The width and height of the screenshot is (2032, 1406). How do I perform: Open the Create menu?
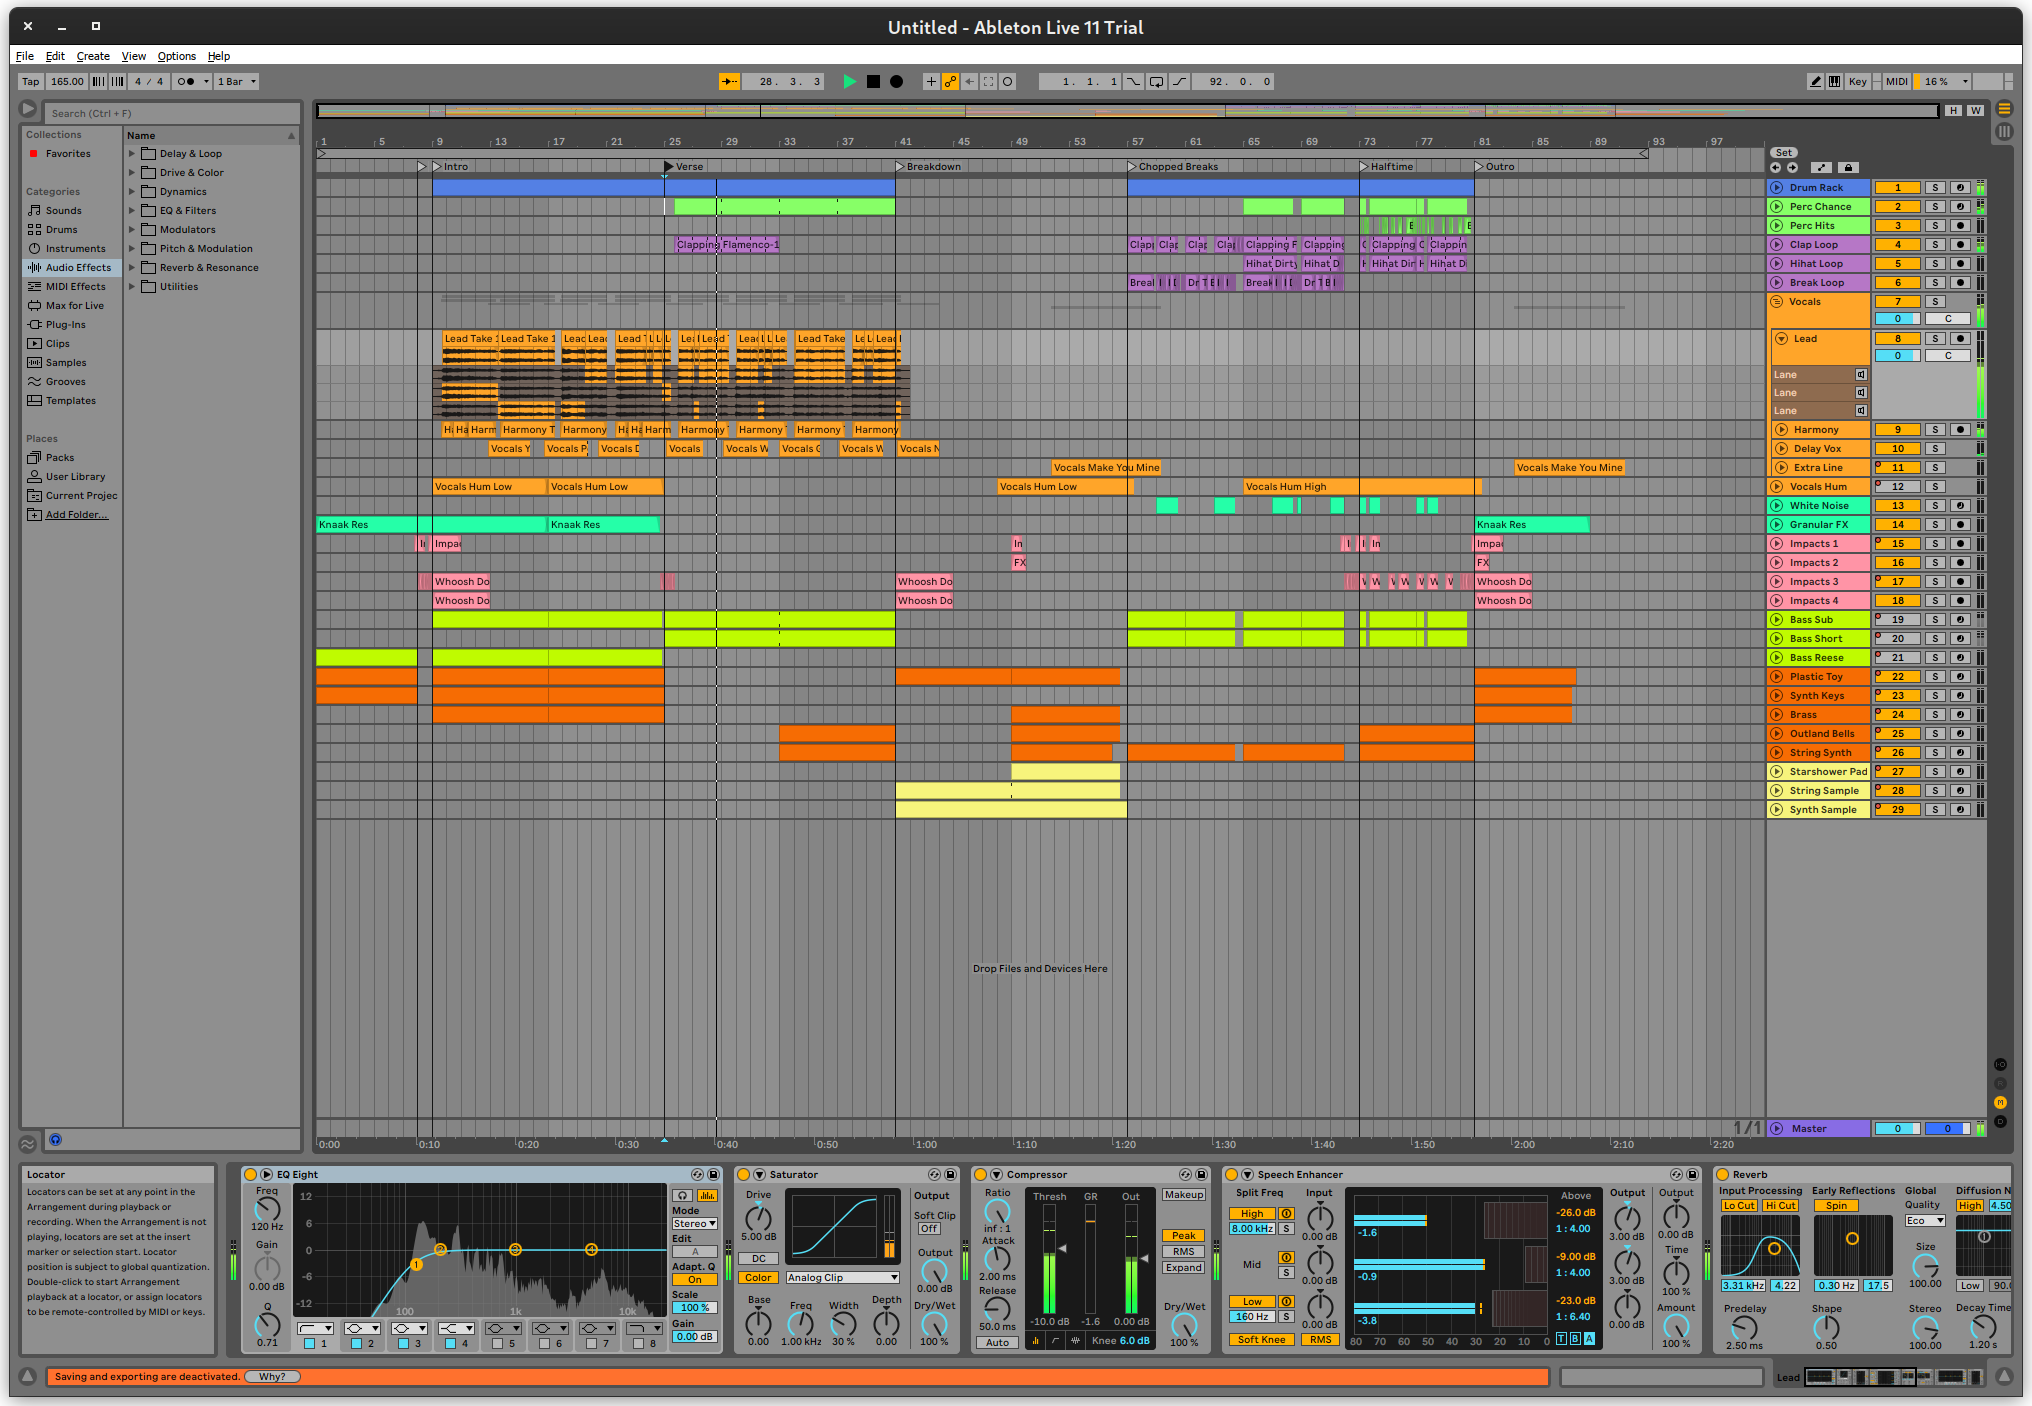93,56
